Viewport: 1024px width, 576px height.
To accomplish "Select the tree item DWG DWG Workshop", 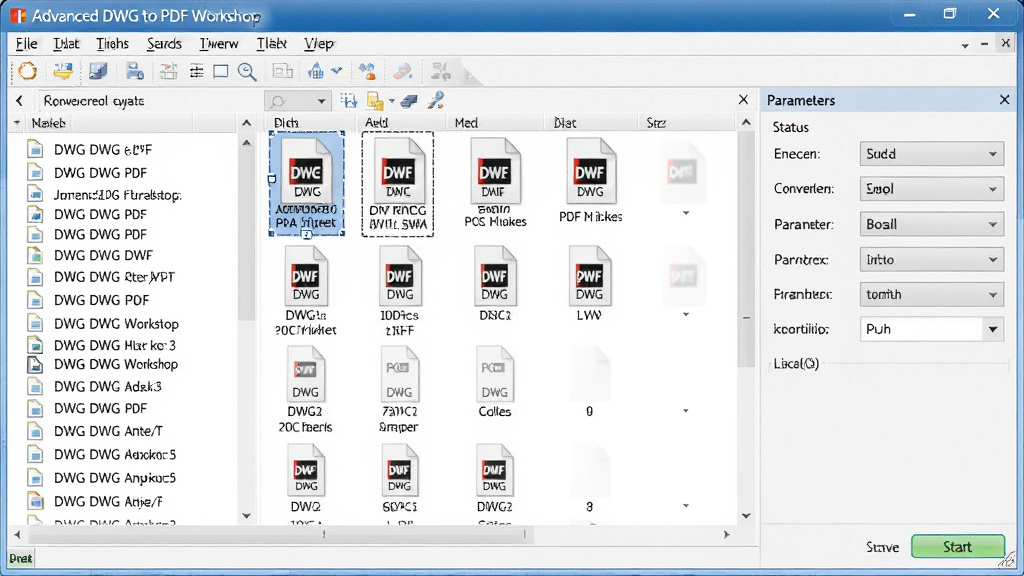I will click(116, 364).
